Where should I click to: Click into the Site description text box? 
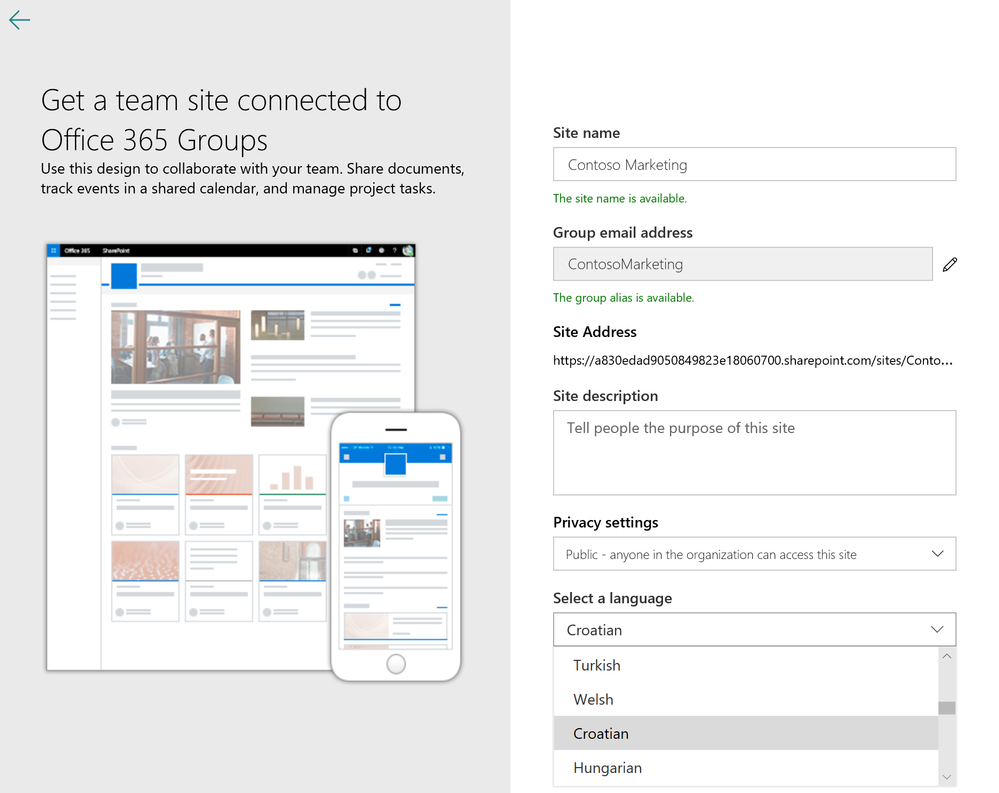754,452
